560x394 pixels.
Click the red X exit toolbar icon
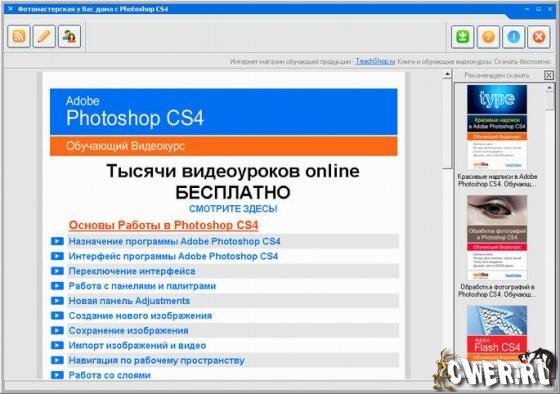[x=539, y=37]
